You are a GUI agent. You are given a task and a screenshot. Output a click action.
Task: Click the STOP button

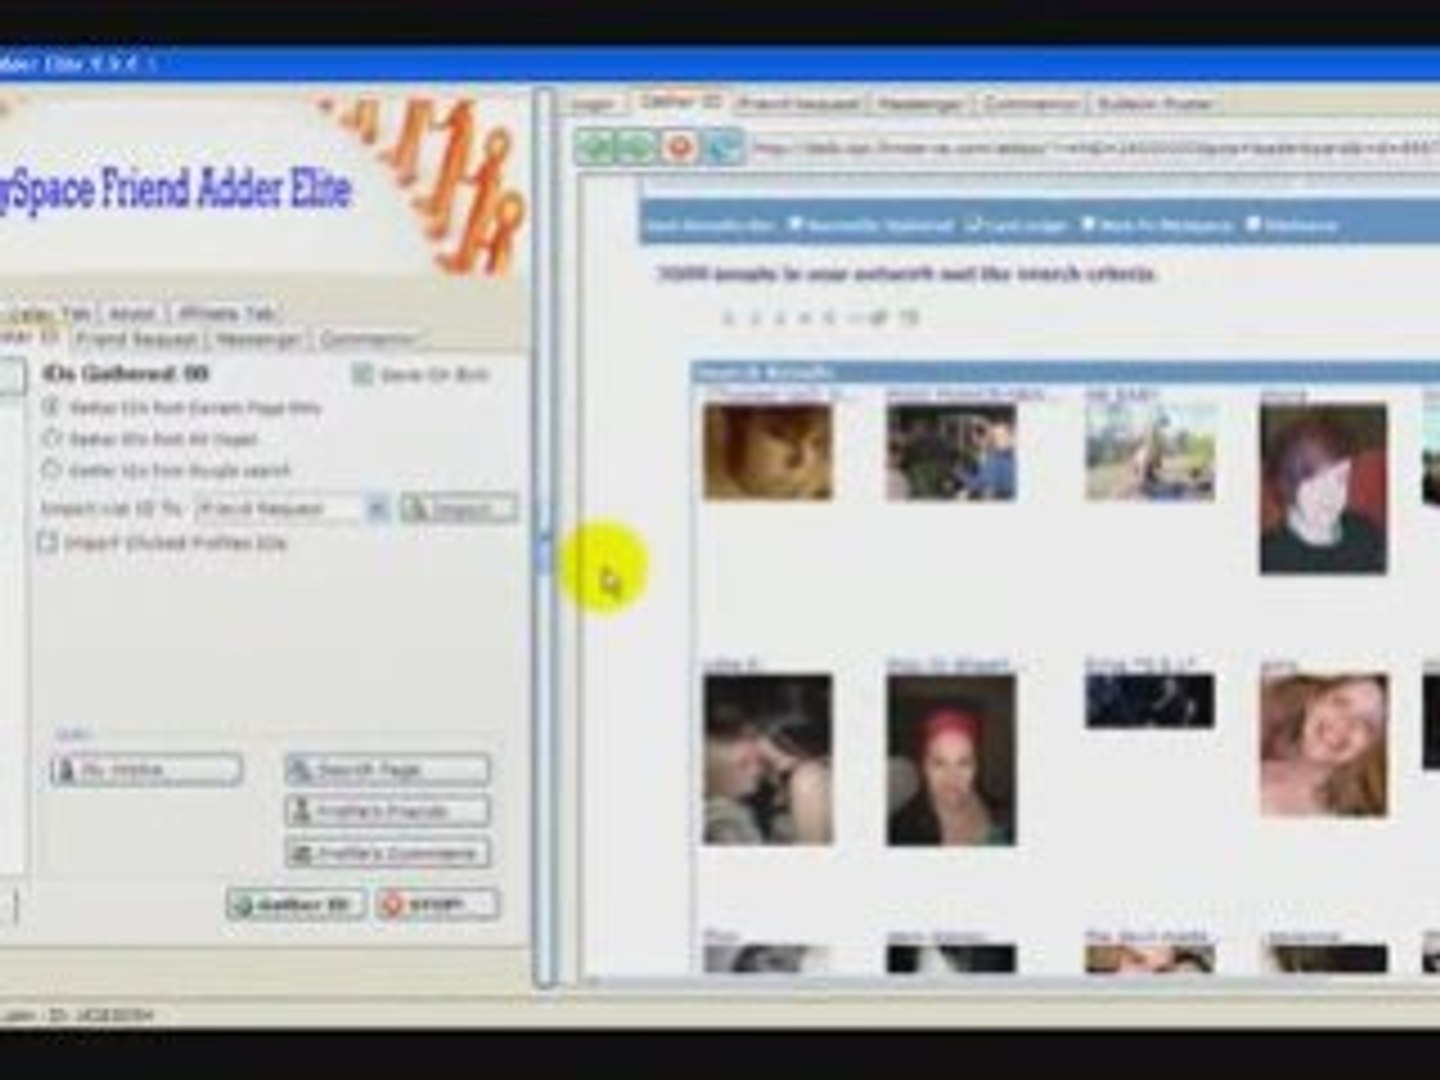pos(438,905)
